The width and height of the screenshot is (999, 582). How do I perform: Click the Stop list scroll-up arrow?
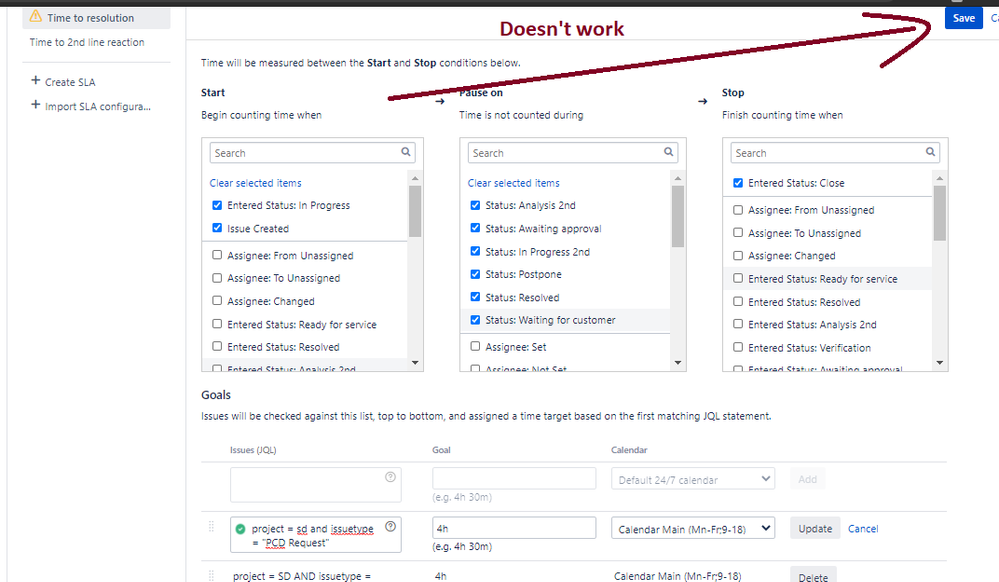coord(940,178)
